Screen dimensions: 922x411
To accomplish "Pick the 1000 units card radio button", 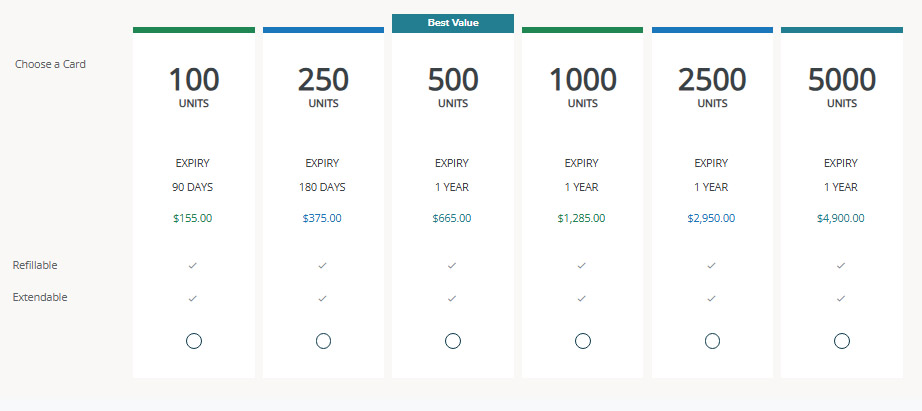I will pyautogui.click(x=582, y=341).
